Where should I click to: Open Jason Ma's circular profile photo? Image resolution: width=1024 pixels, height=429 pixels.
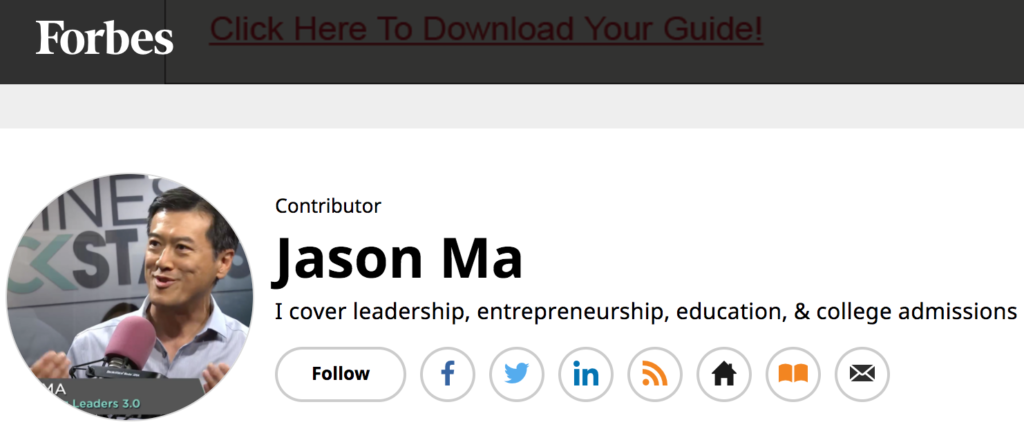[129, 297]
